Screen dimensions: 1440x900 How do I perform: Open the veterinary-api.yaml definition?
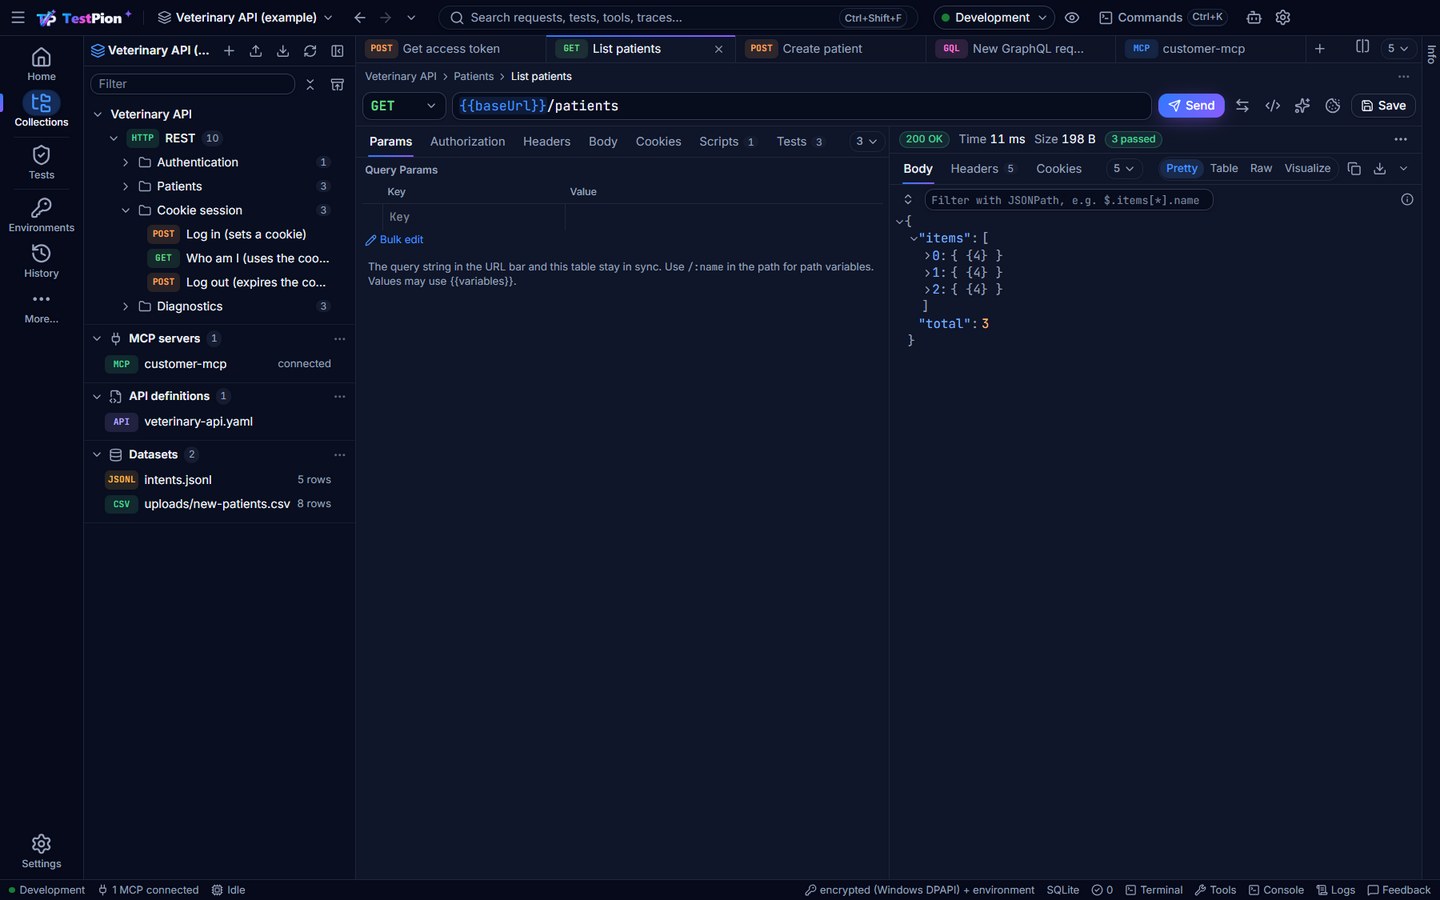pos(198,422)
